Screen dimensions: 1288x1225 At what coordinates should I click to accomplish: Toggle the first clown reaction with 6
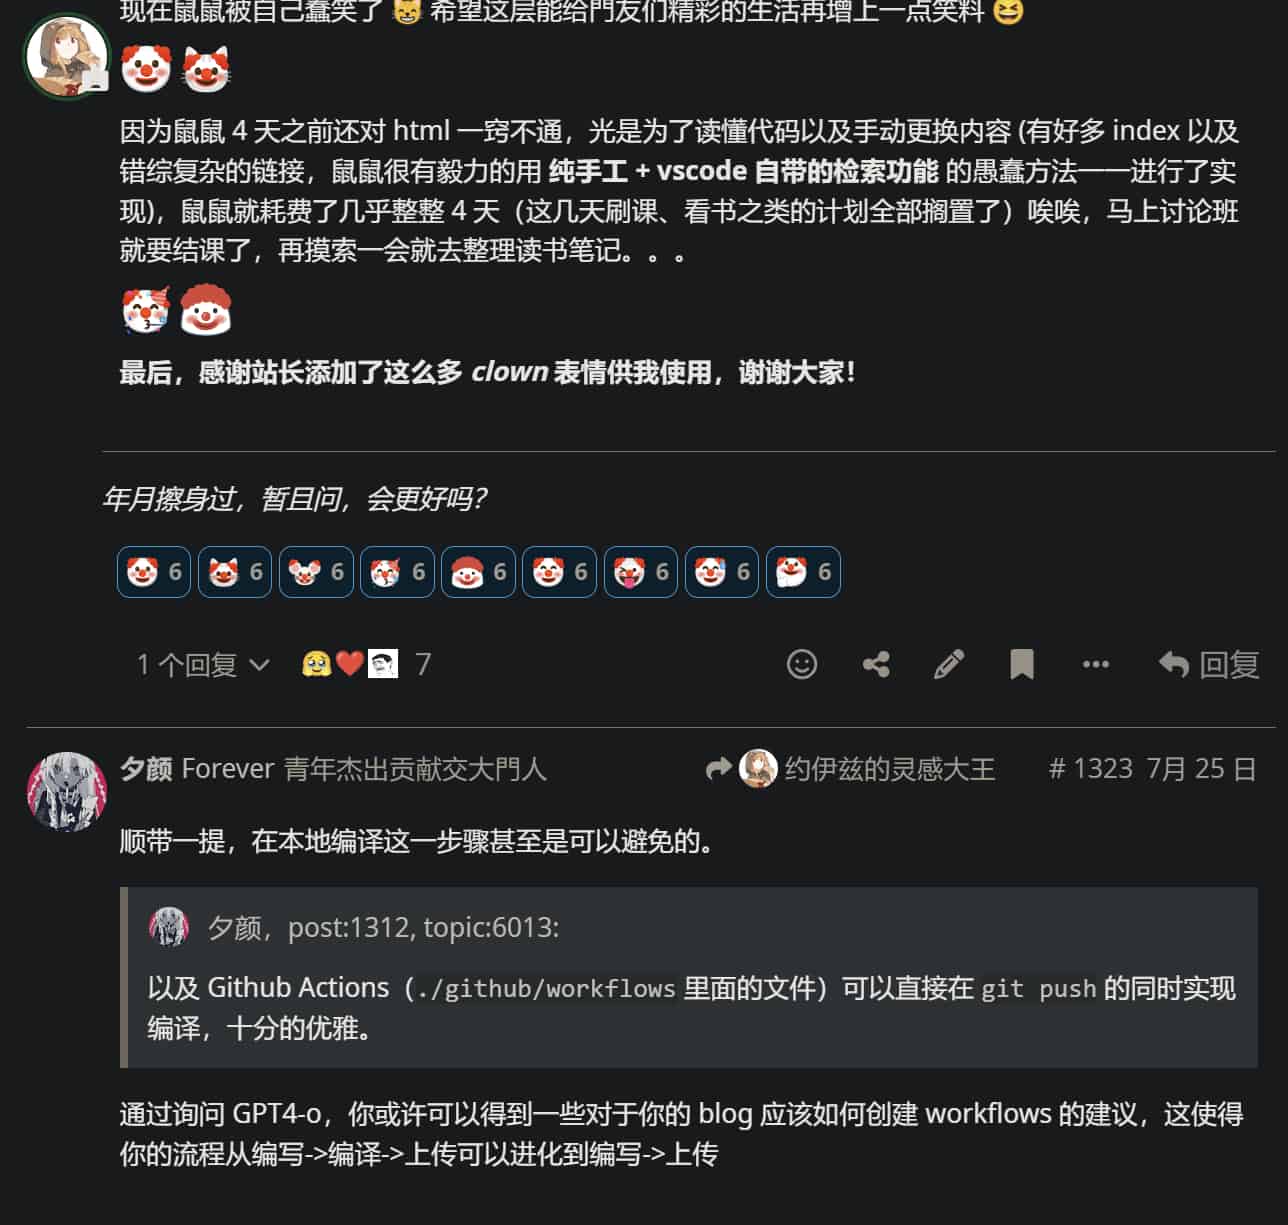(154, 572)
